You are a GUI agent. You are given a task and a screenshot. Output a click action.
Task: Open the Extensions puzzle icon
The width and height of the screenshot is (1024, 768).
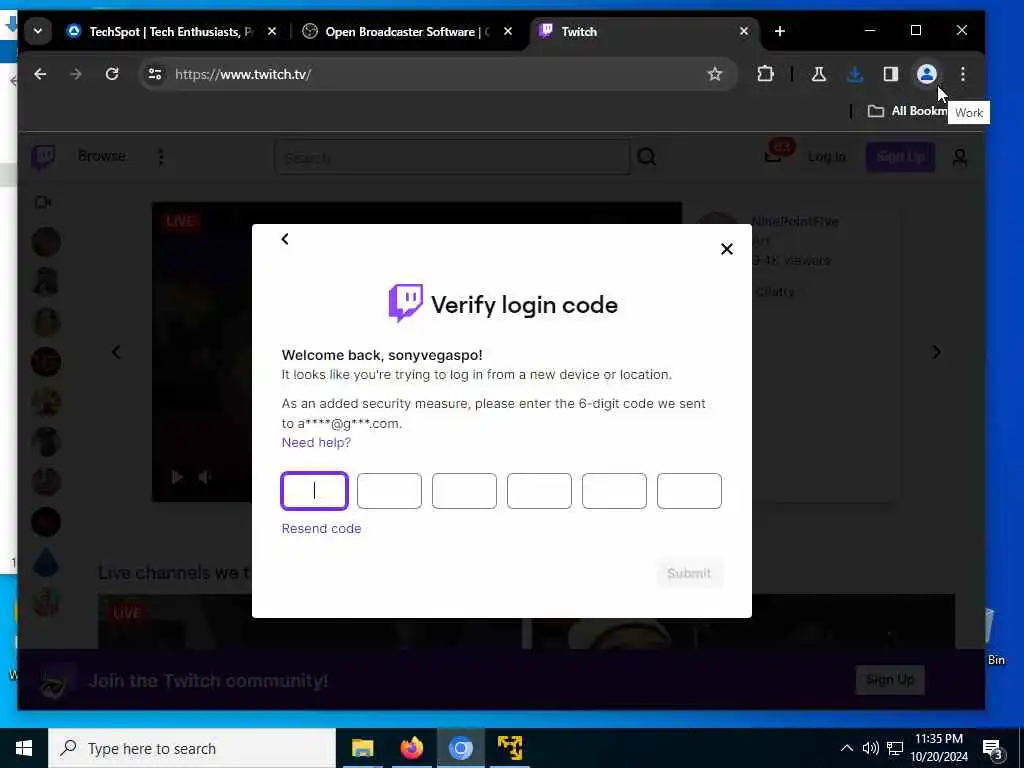(x=765, y=74)
